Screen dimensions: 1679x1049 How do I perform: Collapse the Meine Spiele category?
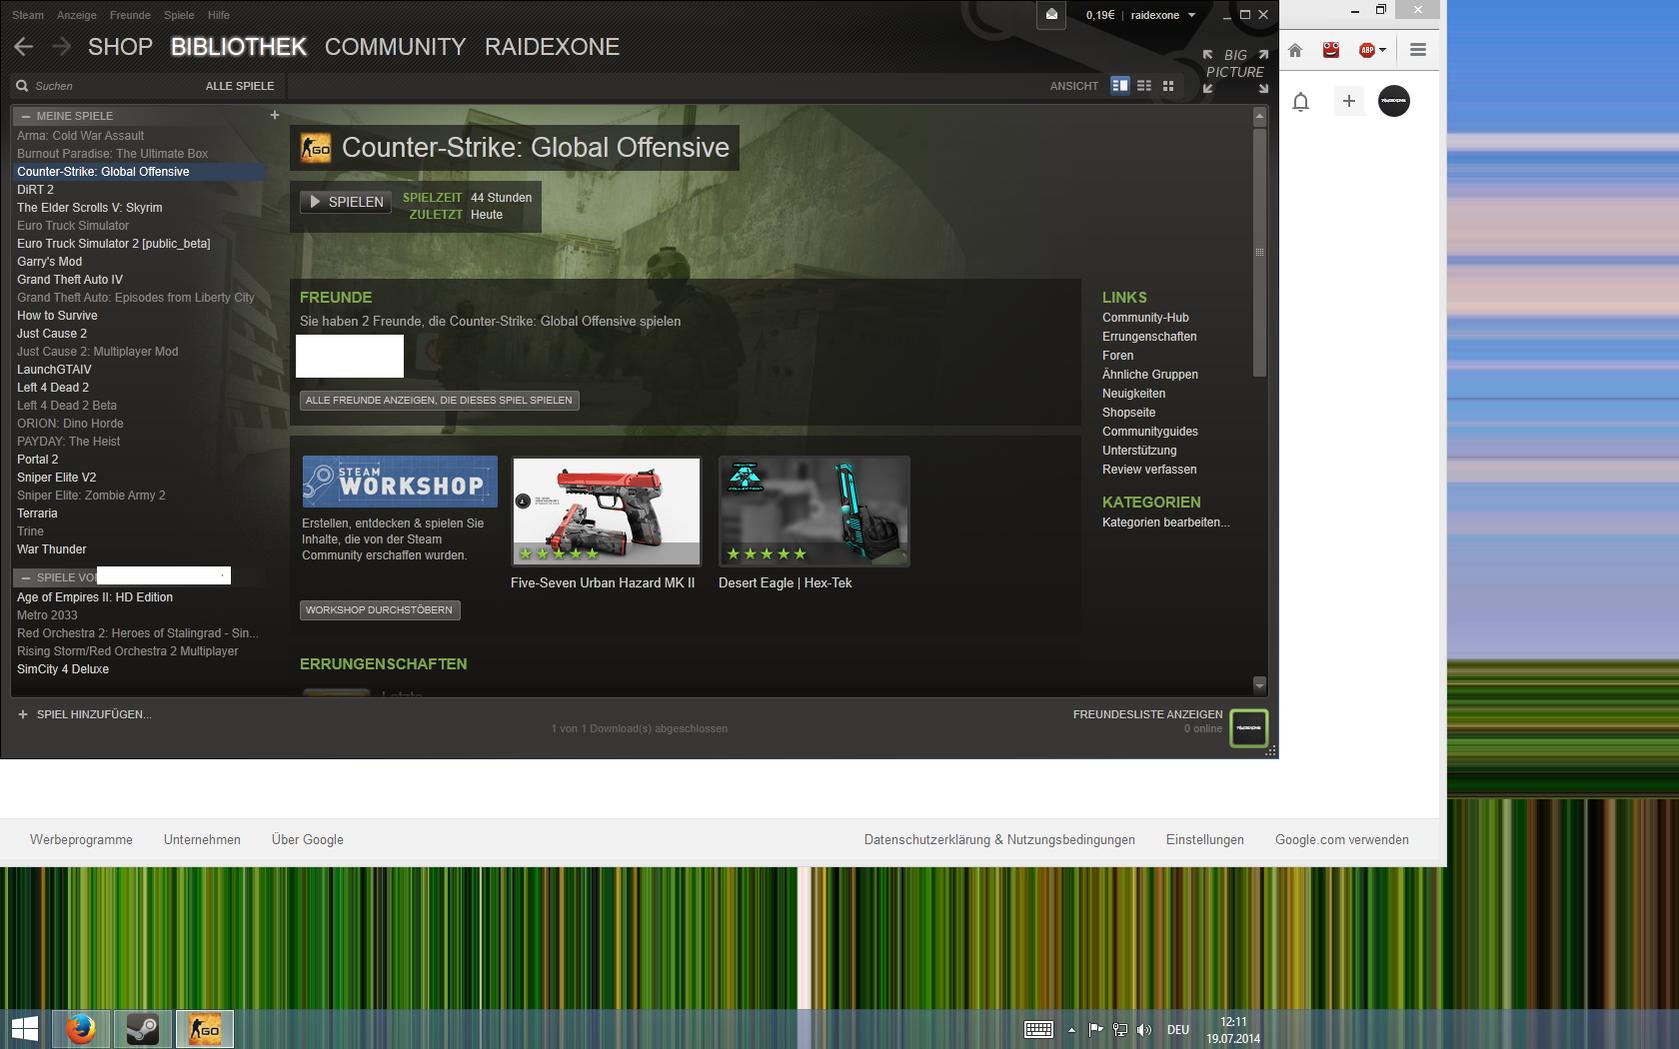tap(25, 116)
